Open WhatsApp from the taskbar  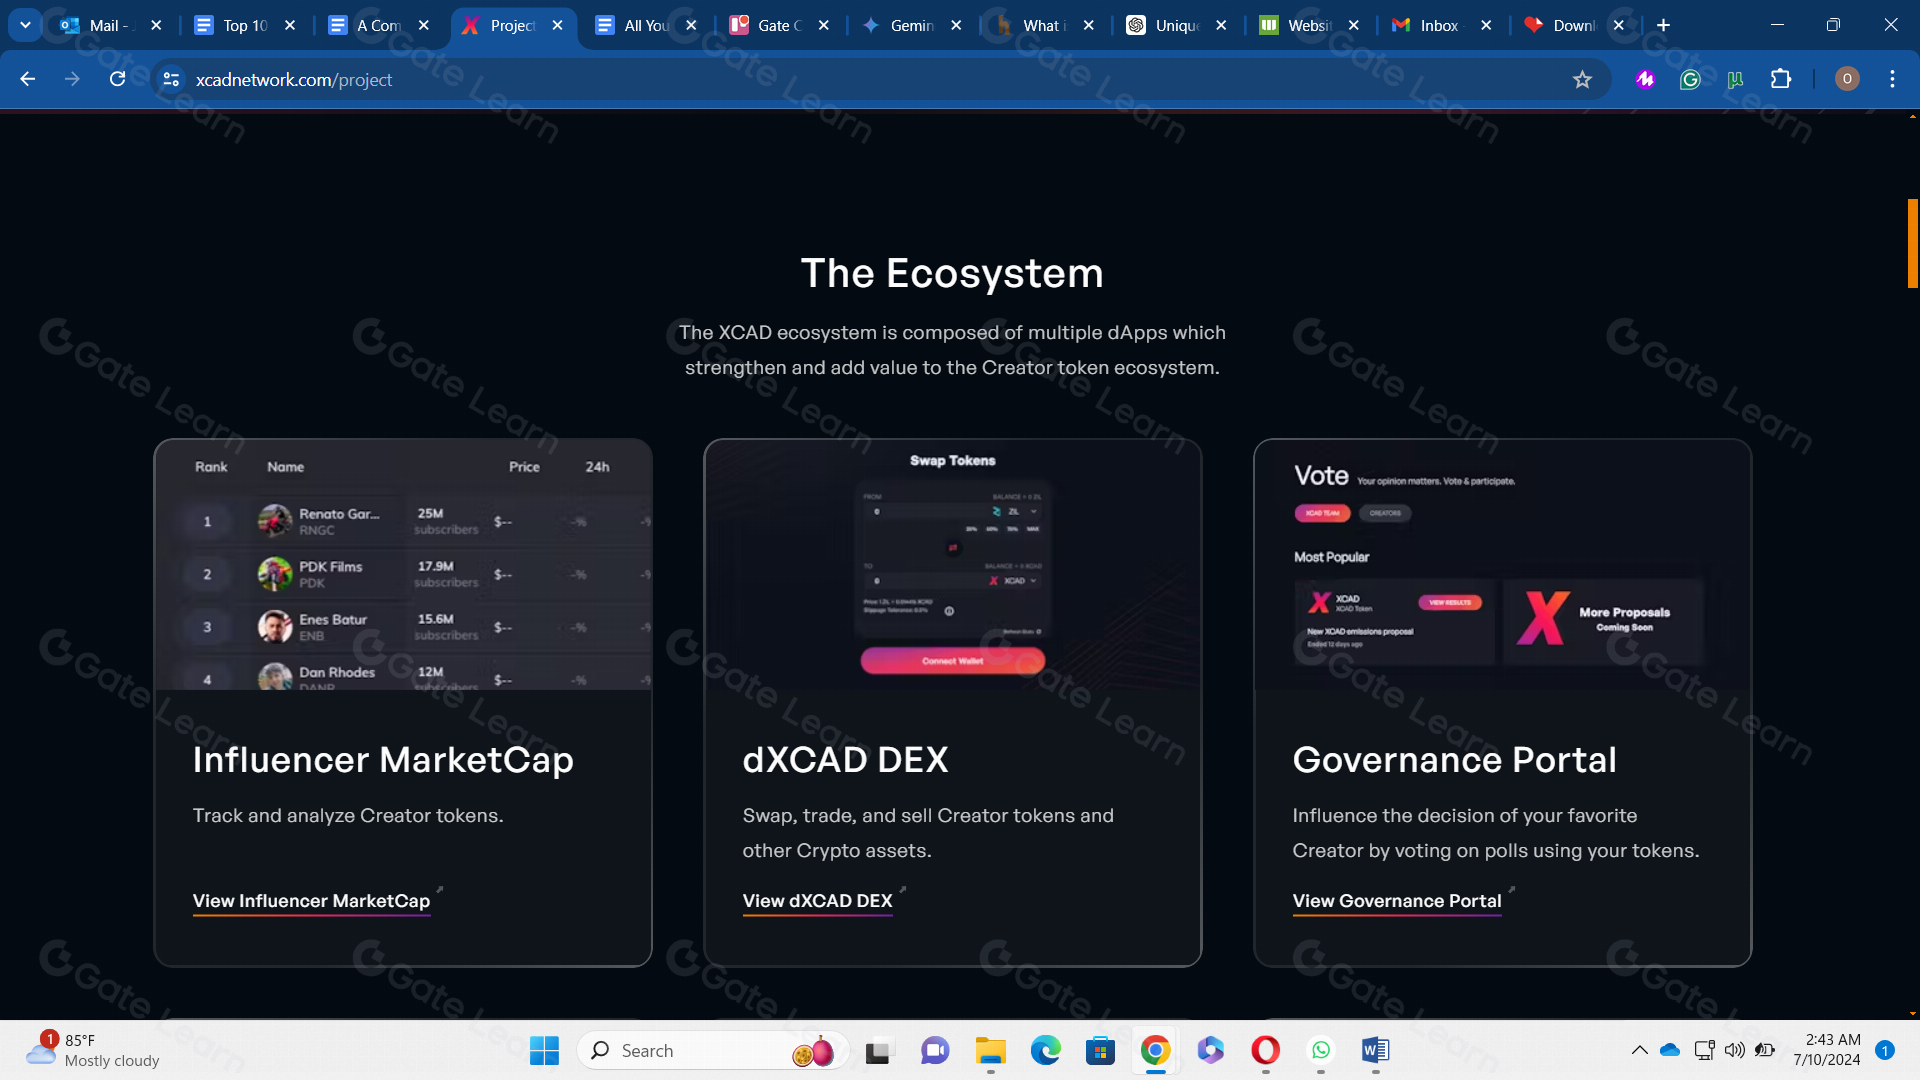pos(1321,1050)
